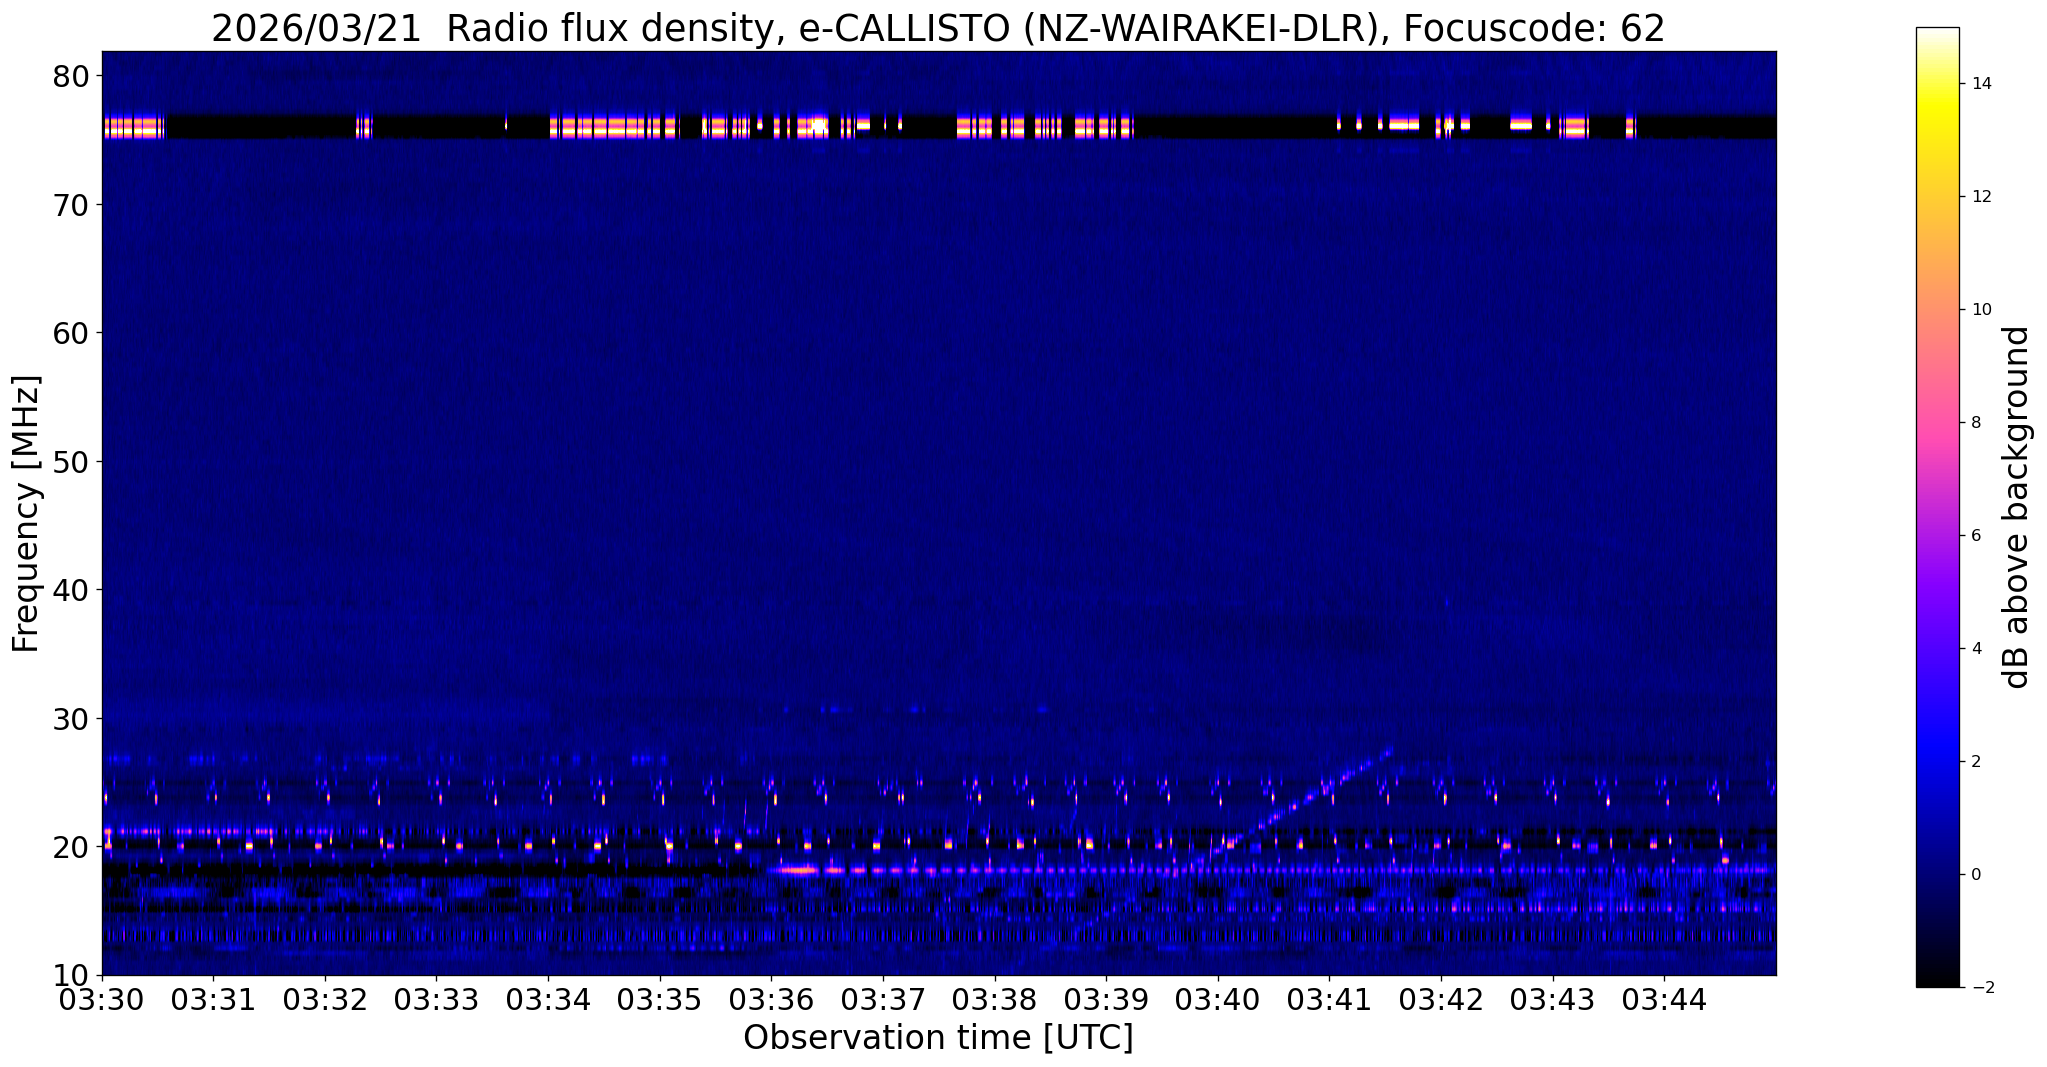Select the 03:44 time tick label
Viewport: 2047px width, 1067px height.
pos(1664,1000)
